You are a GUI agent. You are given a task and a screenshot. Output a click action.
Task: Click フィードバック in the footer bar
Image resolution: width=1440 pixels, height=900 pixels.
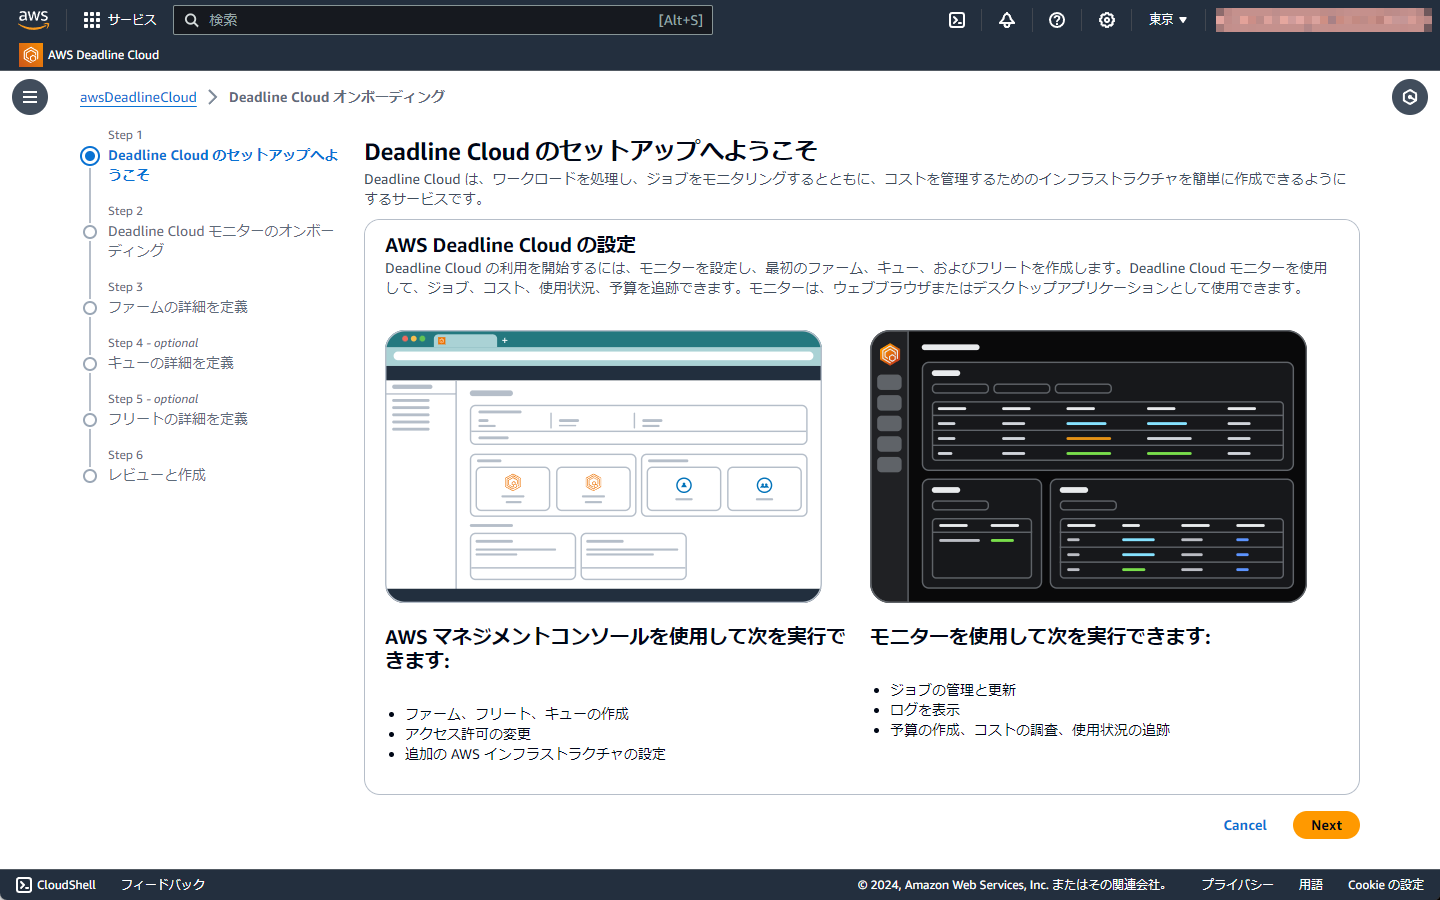(x=162, y=884)
